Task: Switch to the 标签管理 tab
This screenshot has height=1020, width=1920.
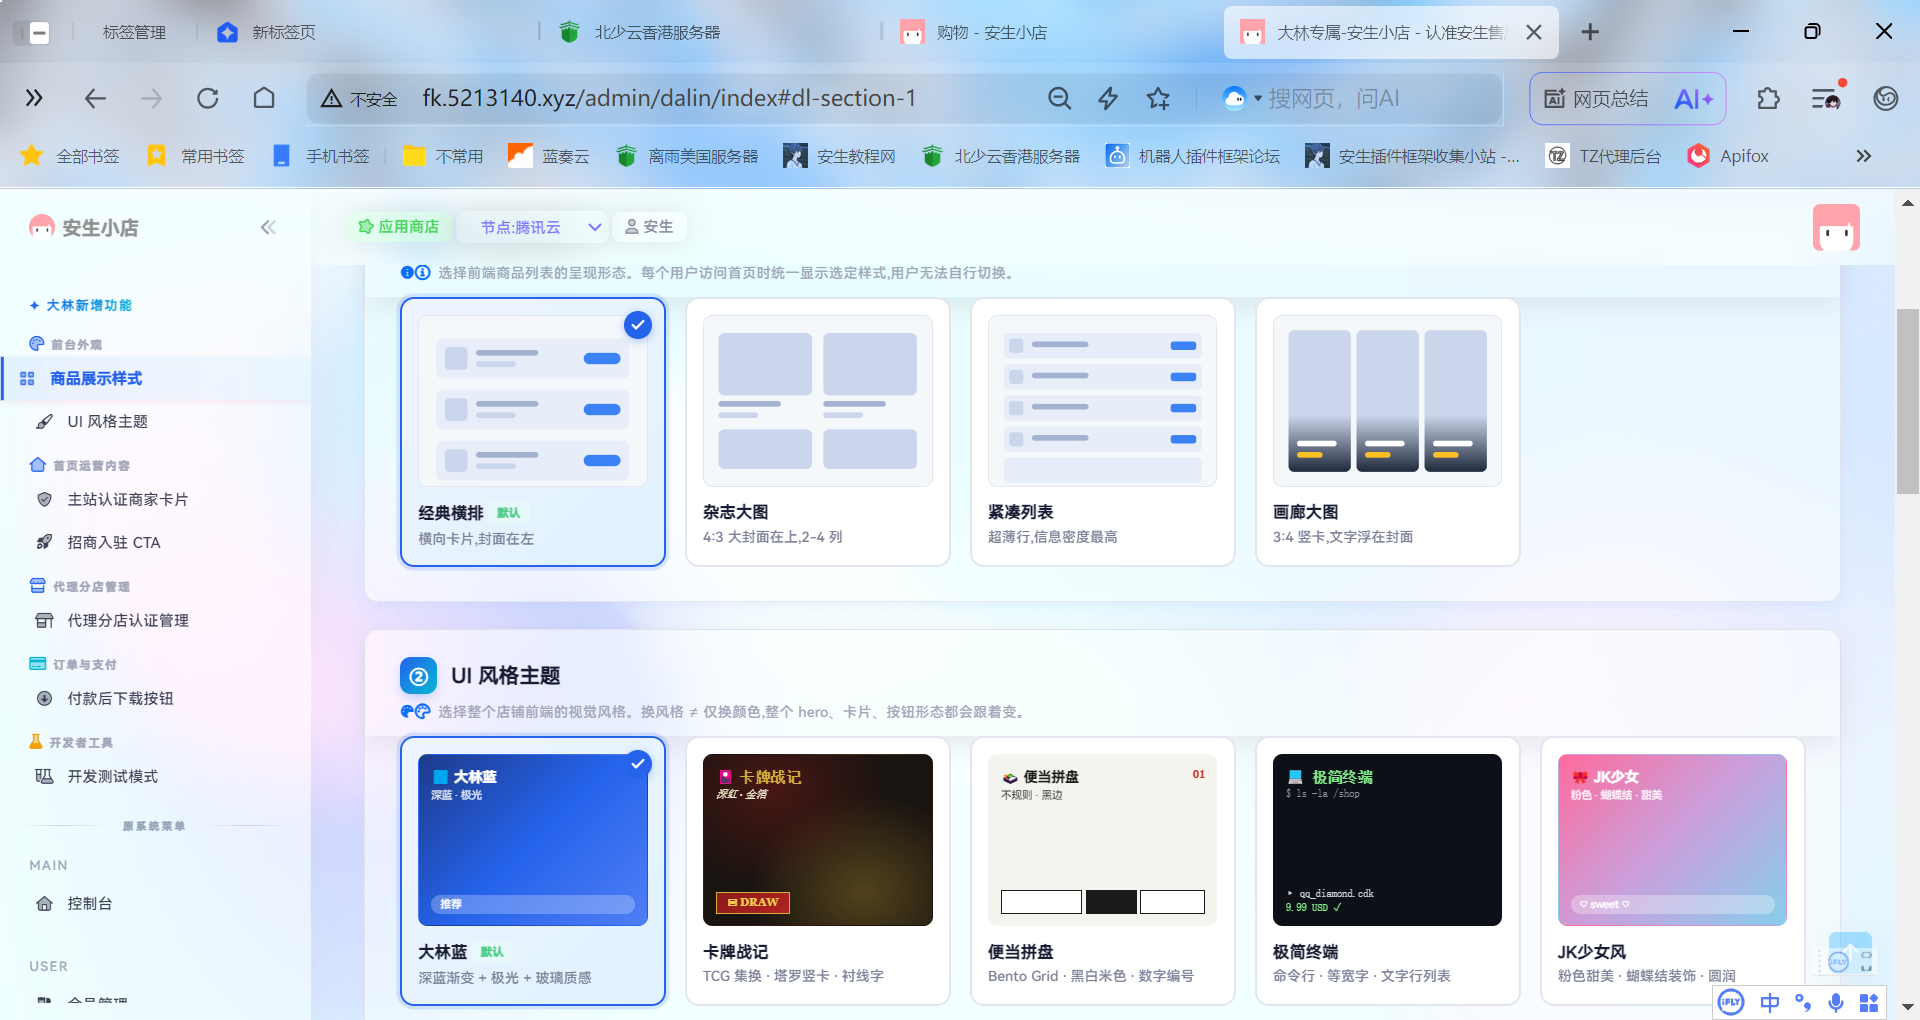Action: (x=134, y=32)
